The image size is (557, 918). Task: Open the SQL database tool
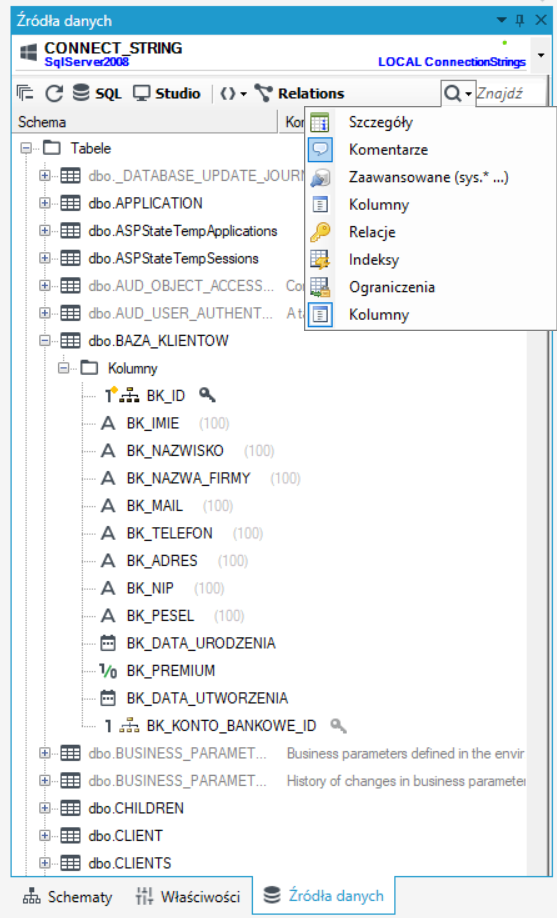click(97, 93)
